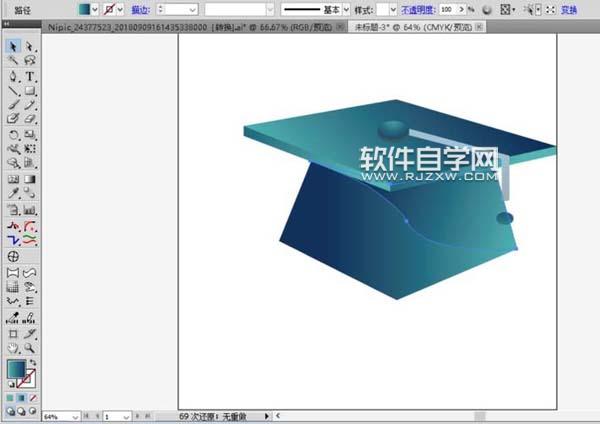
Task: Click the align/transform grid icon in control bar
Action: click(x=505, y=10)
